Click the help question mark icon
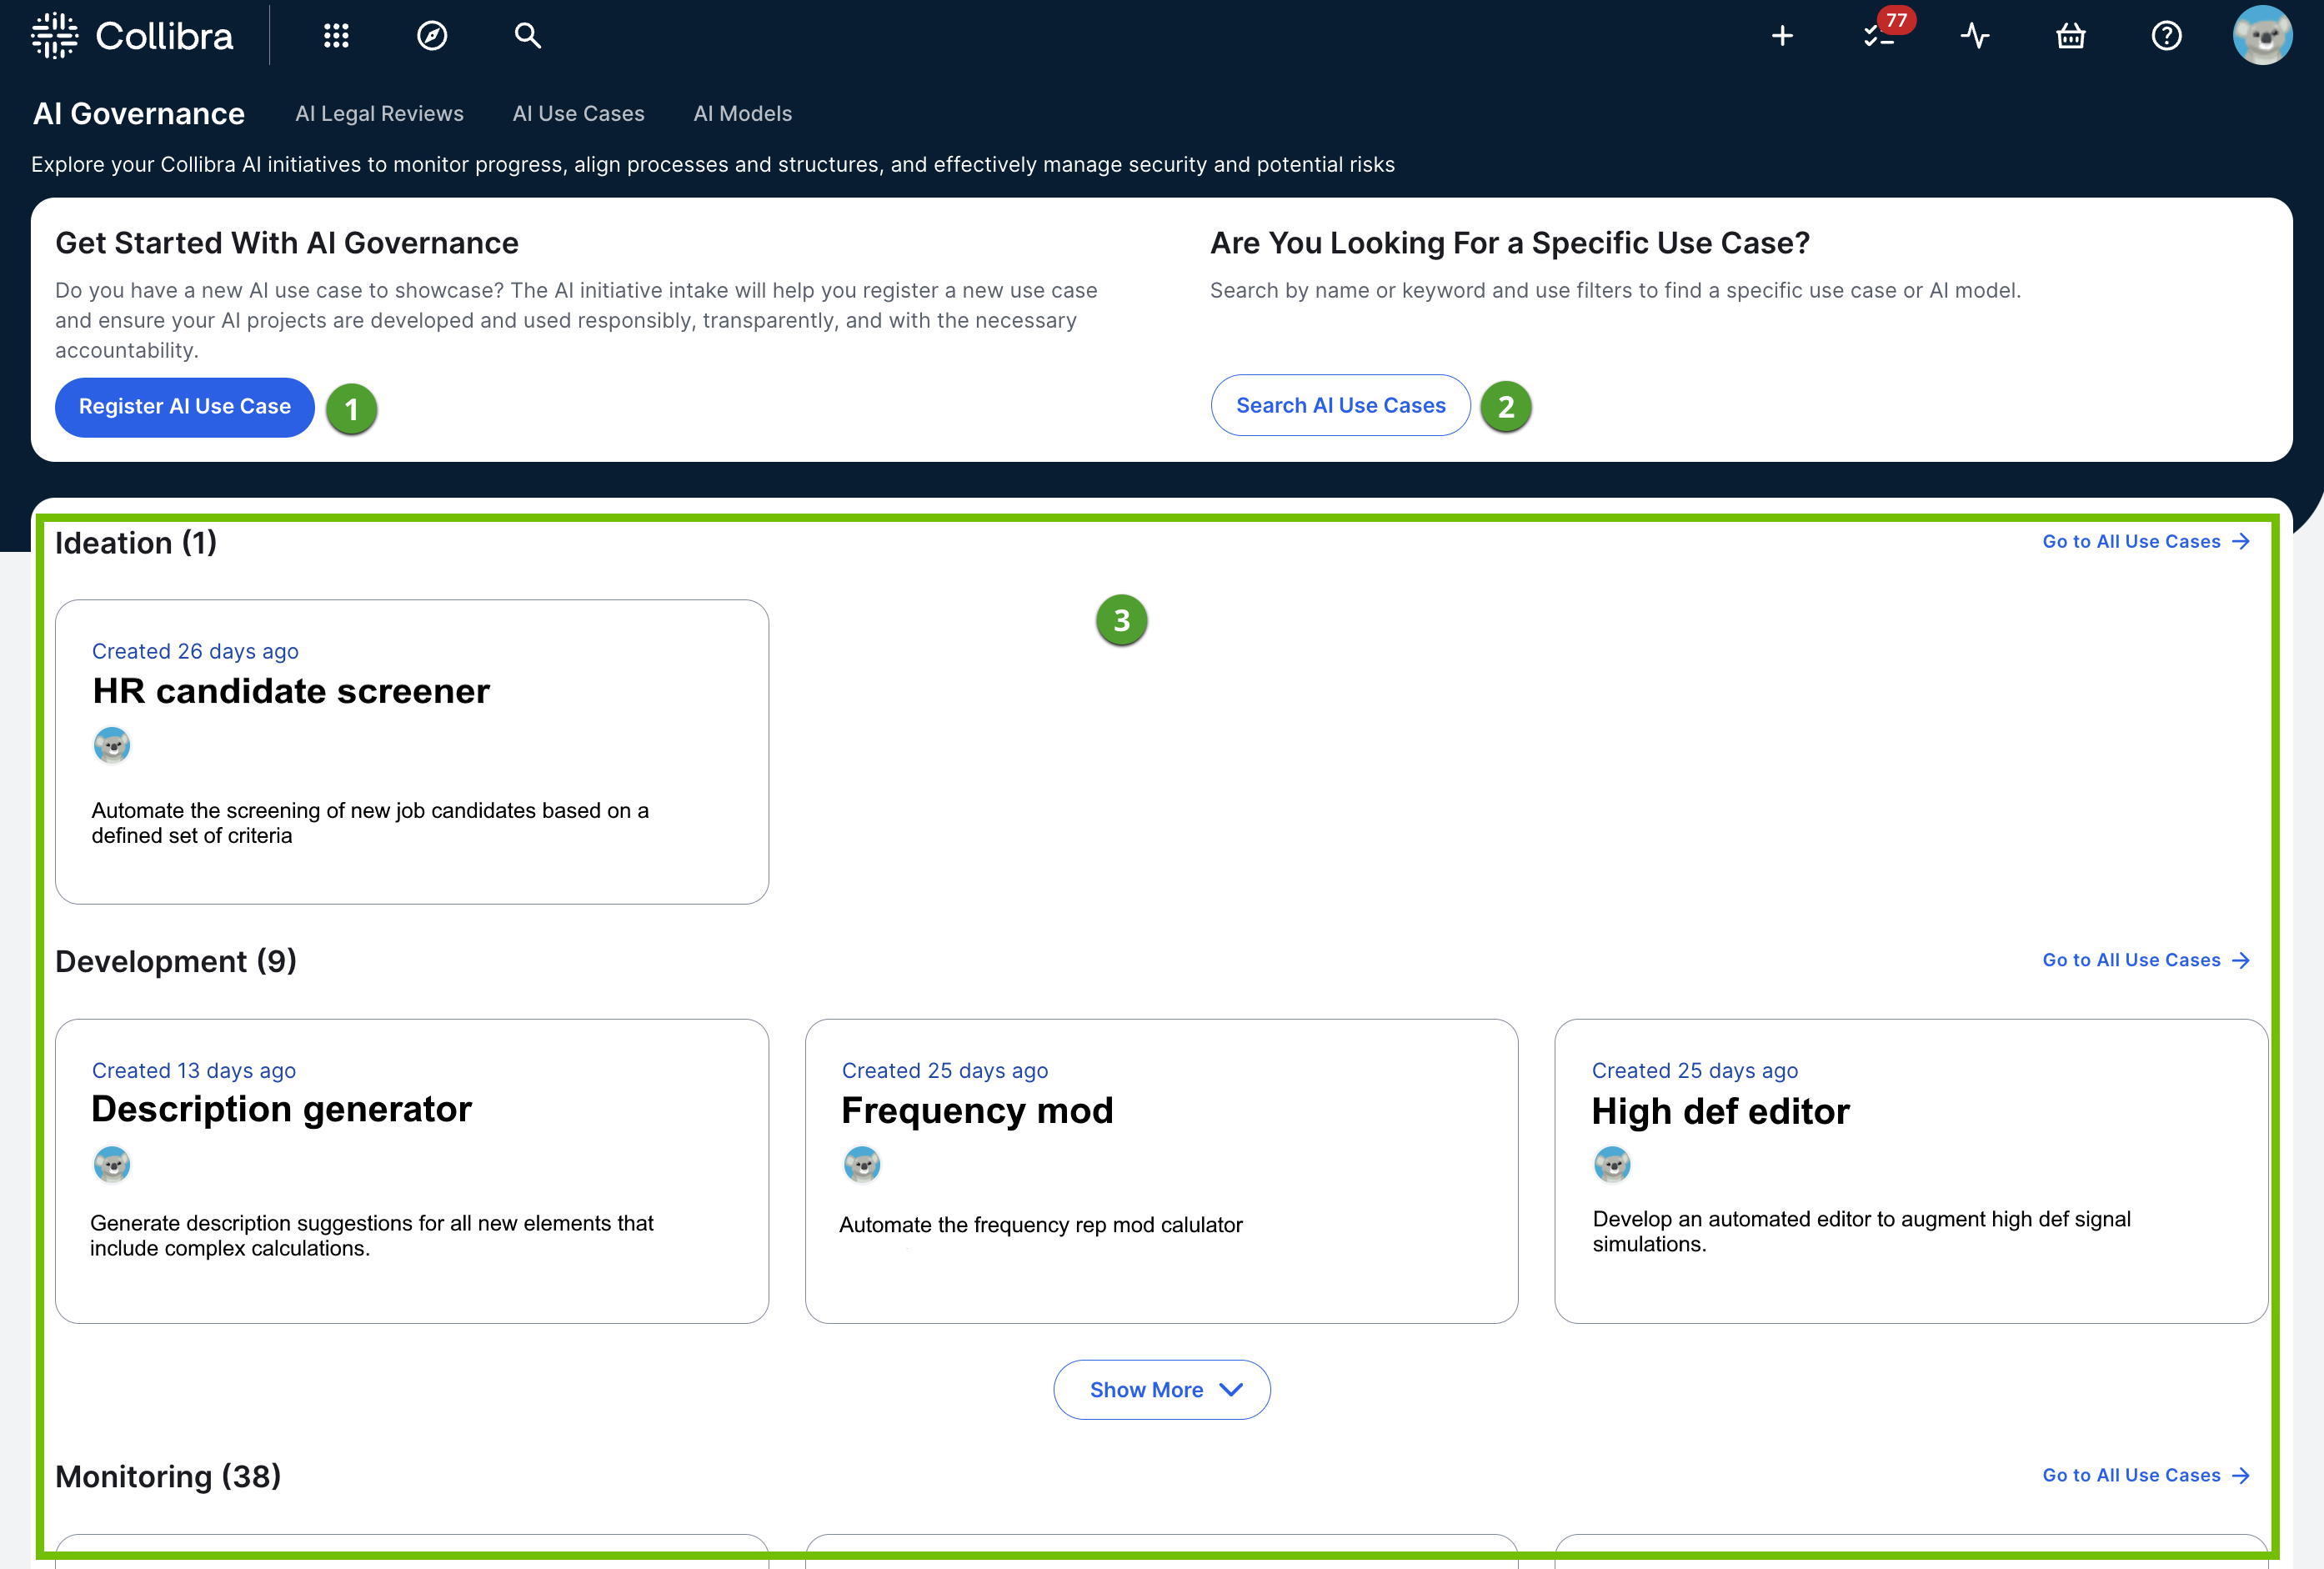 pos(2166,36)
